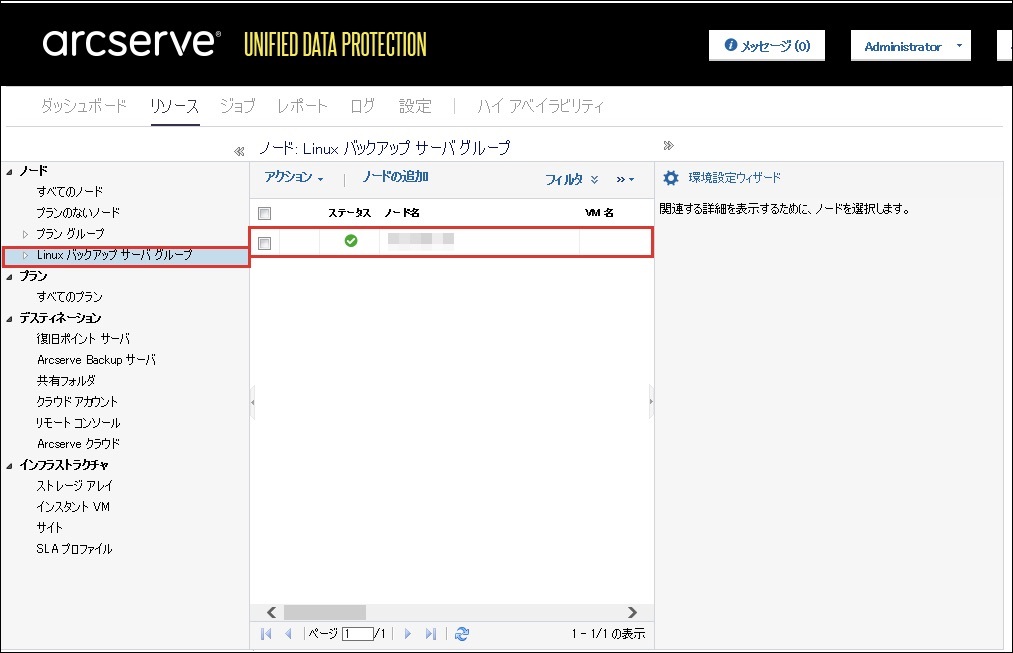
Task: Expand the プラン グループ tree node
Action: pos(25,234)
